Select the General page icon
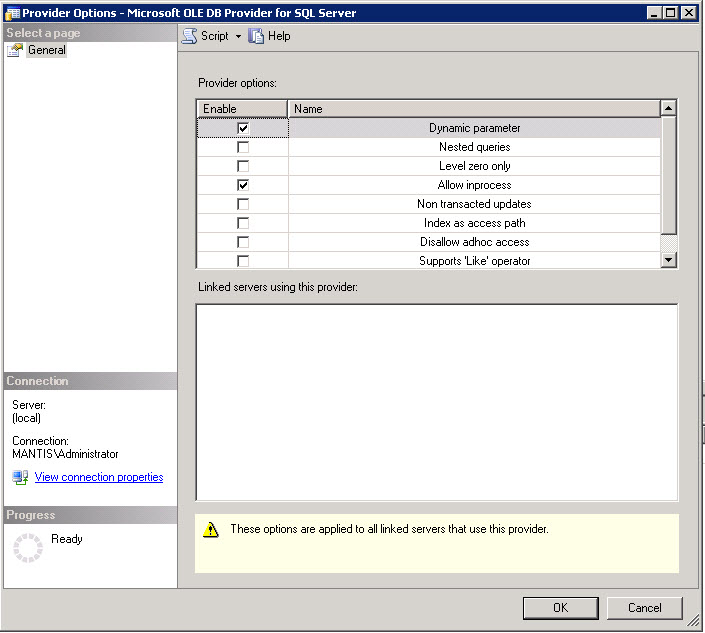 click(15, 50)
